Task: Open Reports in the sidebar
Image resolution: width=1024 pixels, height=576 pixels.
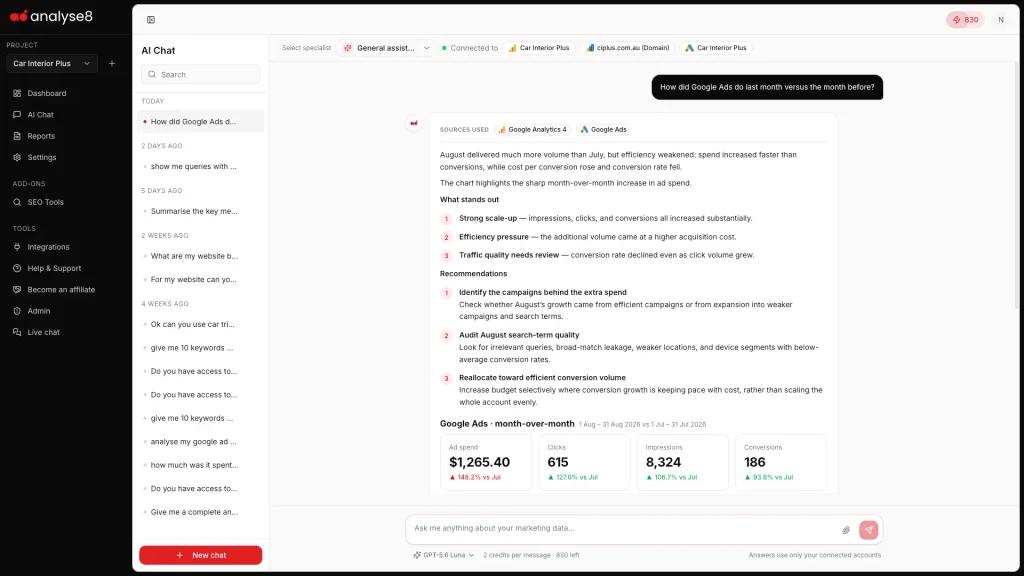Action: (40, 136)
